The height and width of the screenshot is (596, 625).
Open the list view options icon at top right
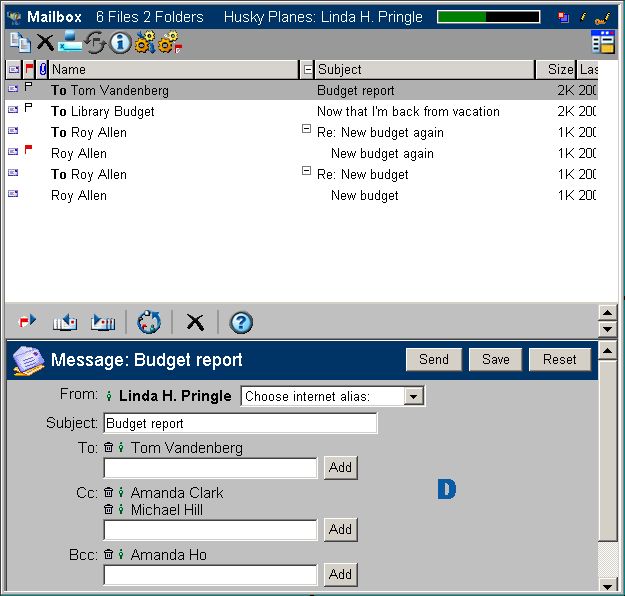click(x=602, y=42)
